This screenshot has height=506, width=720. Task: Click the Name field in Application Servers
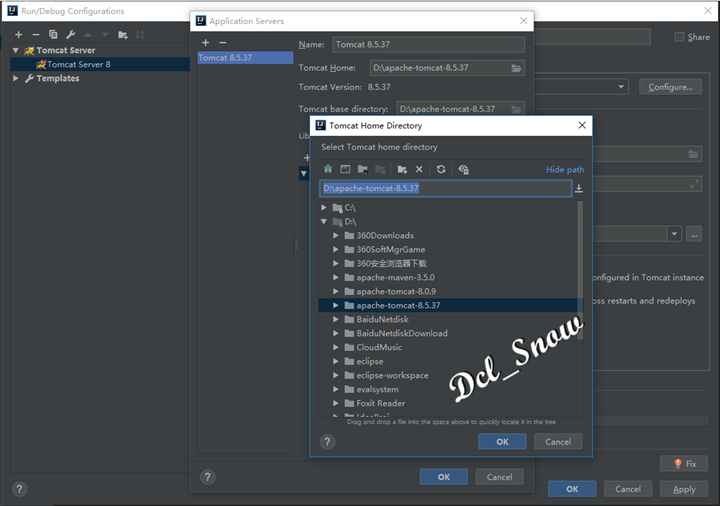pyautogui.click(x=428, y=45)
